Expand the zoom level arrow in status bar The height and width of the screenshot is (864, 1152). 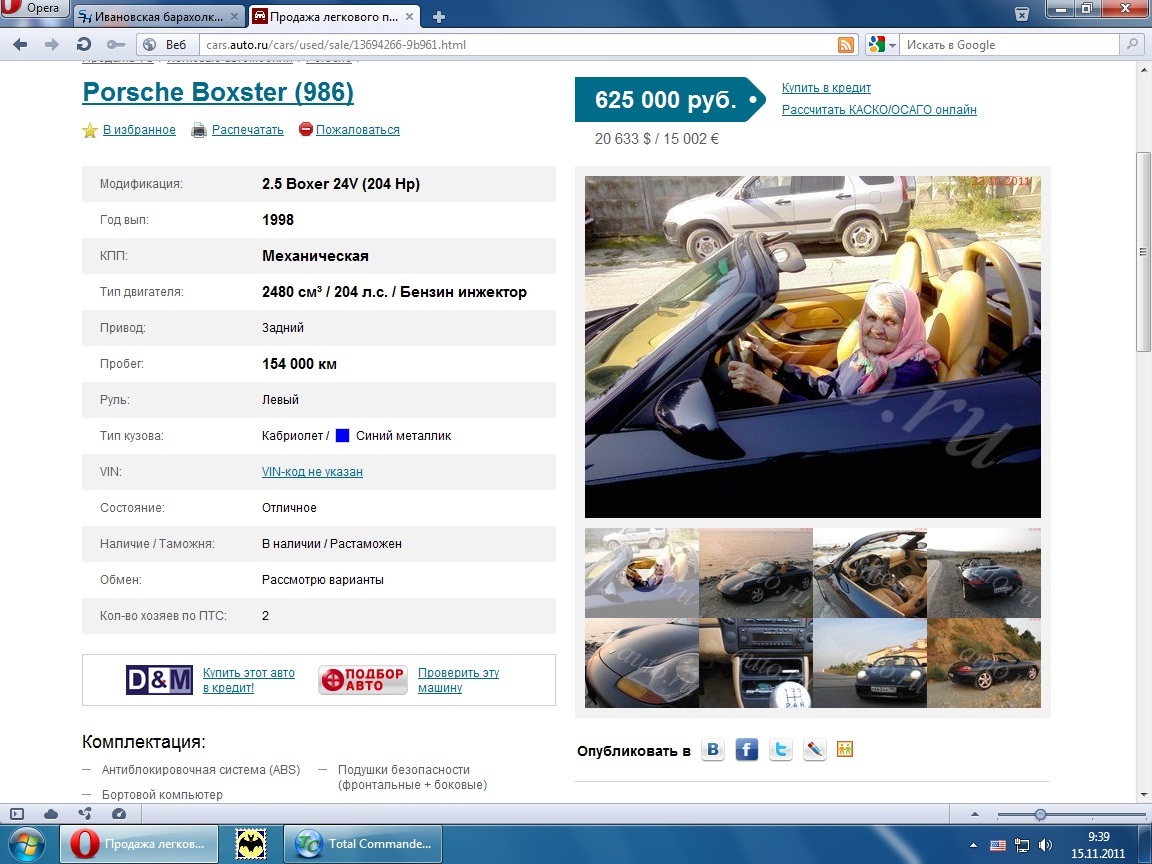[975, 814]
